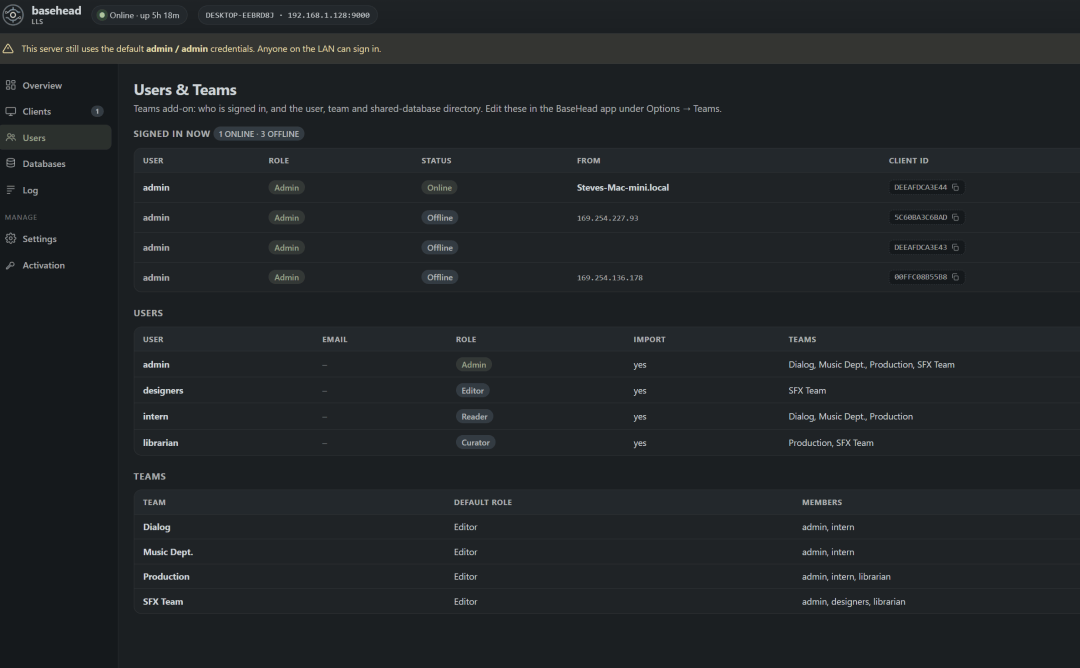Click the Online status badge for Steves-Mac-mini
The height and width of the screenshot is (668, 1080).
(439, 187)
